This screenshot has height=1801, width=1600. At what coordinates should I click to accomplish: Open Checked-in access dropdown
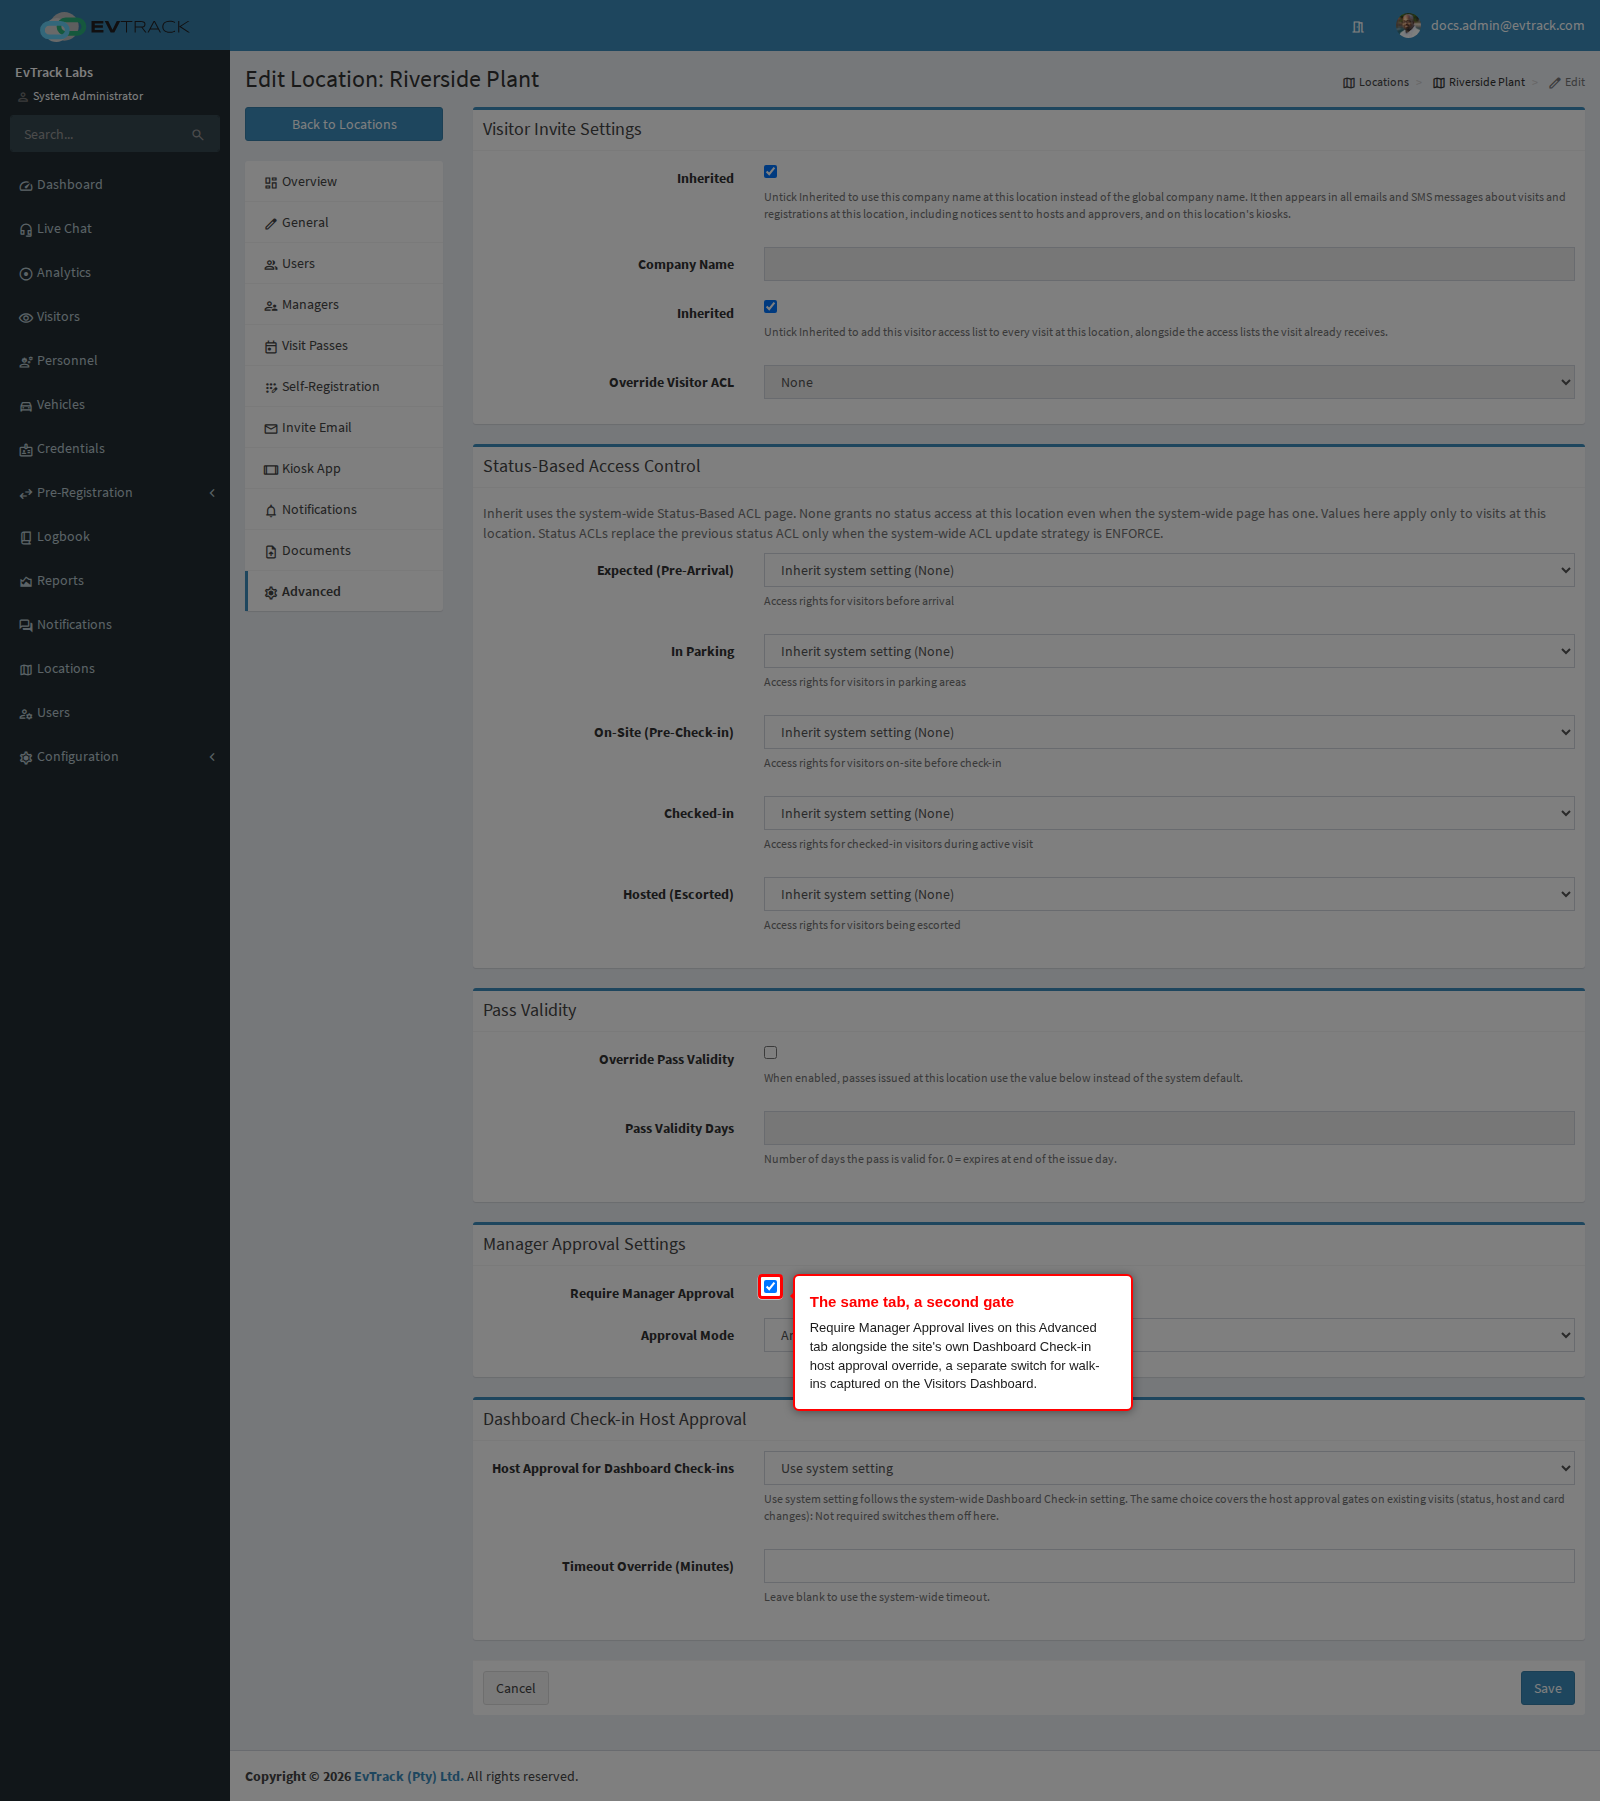(x=1169, y=813)
